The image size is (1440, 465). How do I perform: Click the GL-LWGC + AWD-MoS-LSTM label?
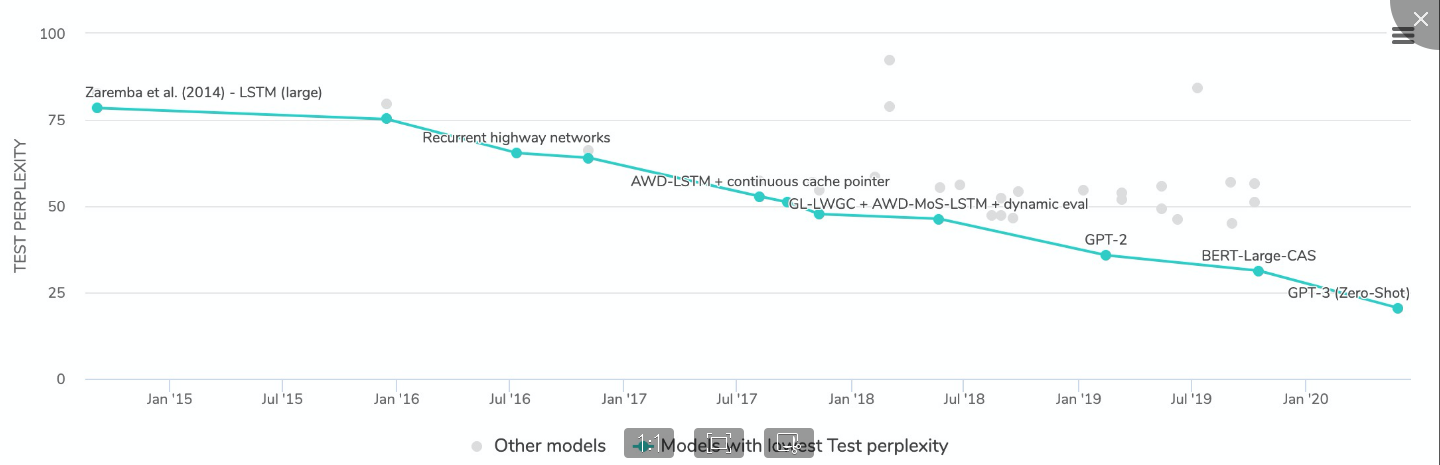click(938, 204)
